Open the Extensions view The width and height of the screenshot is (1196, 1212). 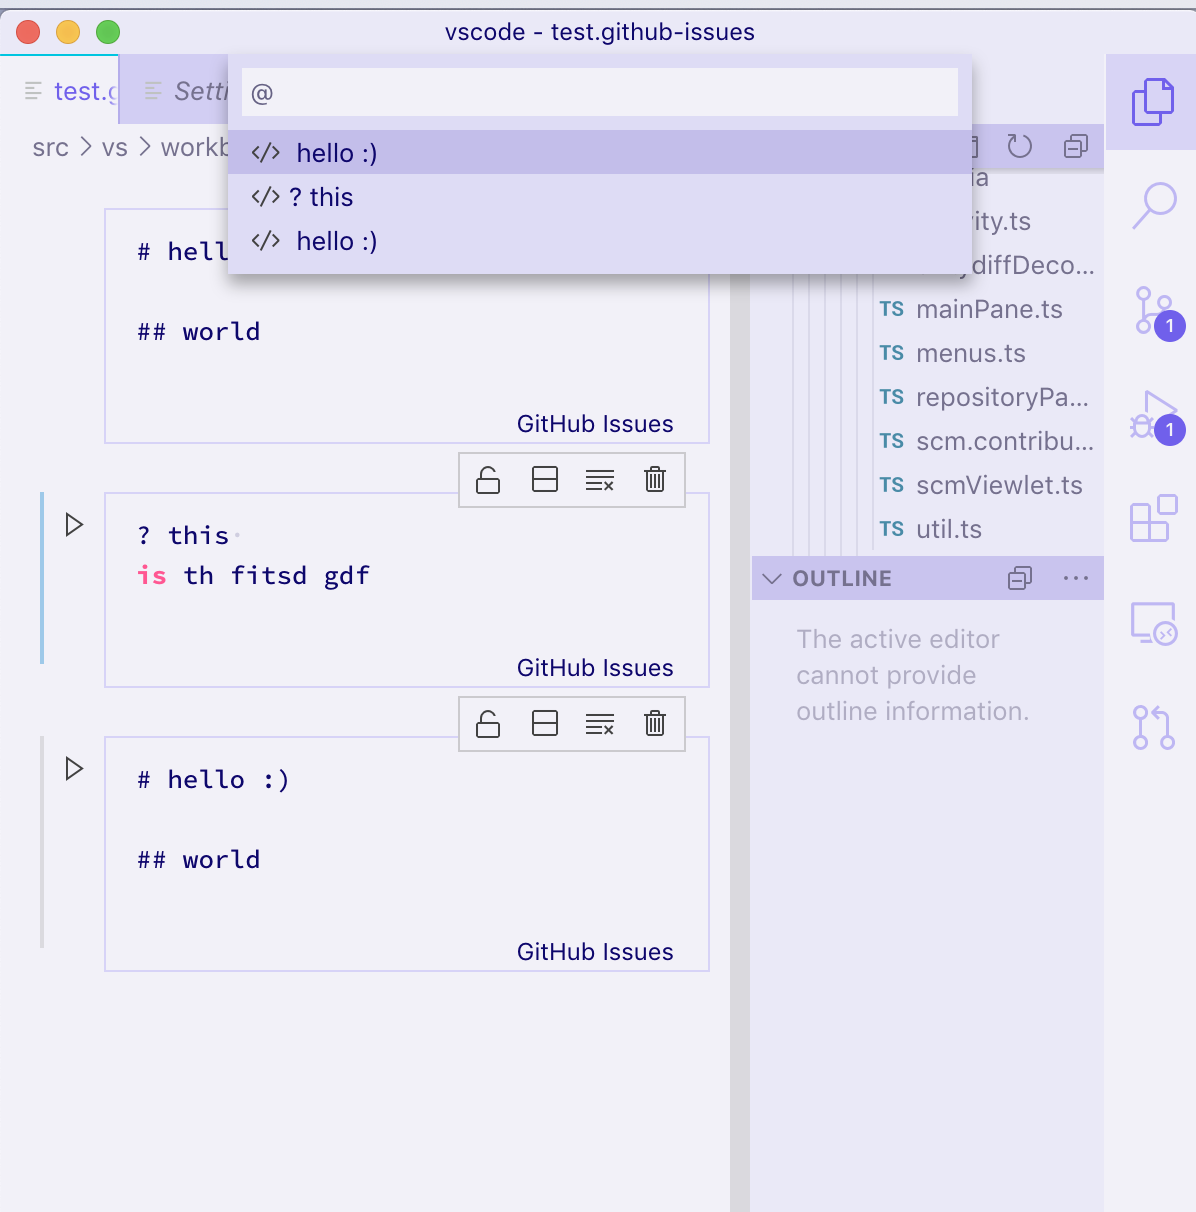coord(1152,518)
